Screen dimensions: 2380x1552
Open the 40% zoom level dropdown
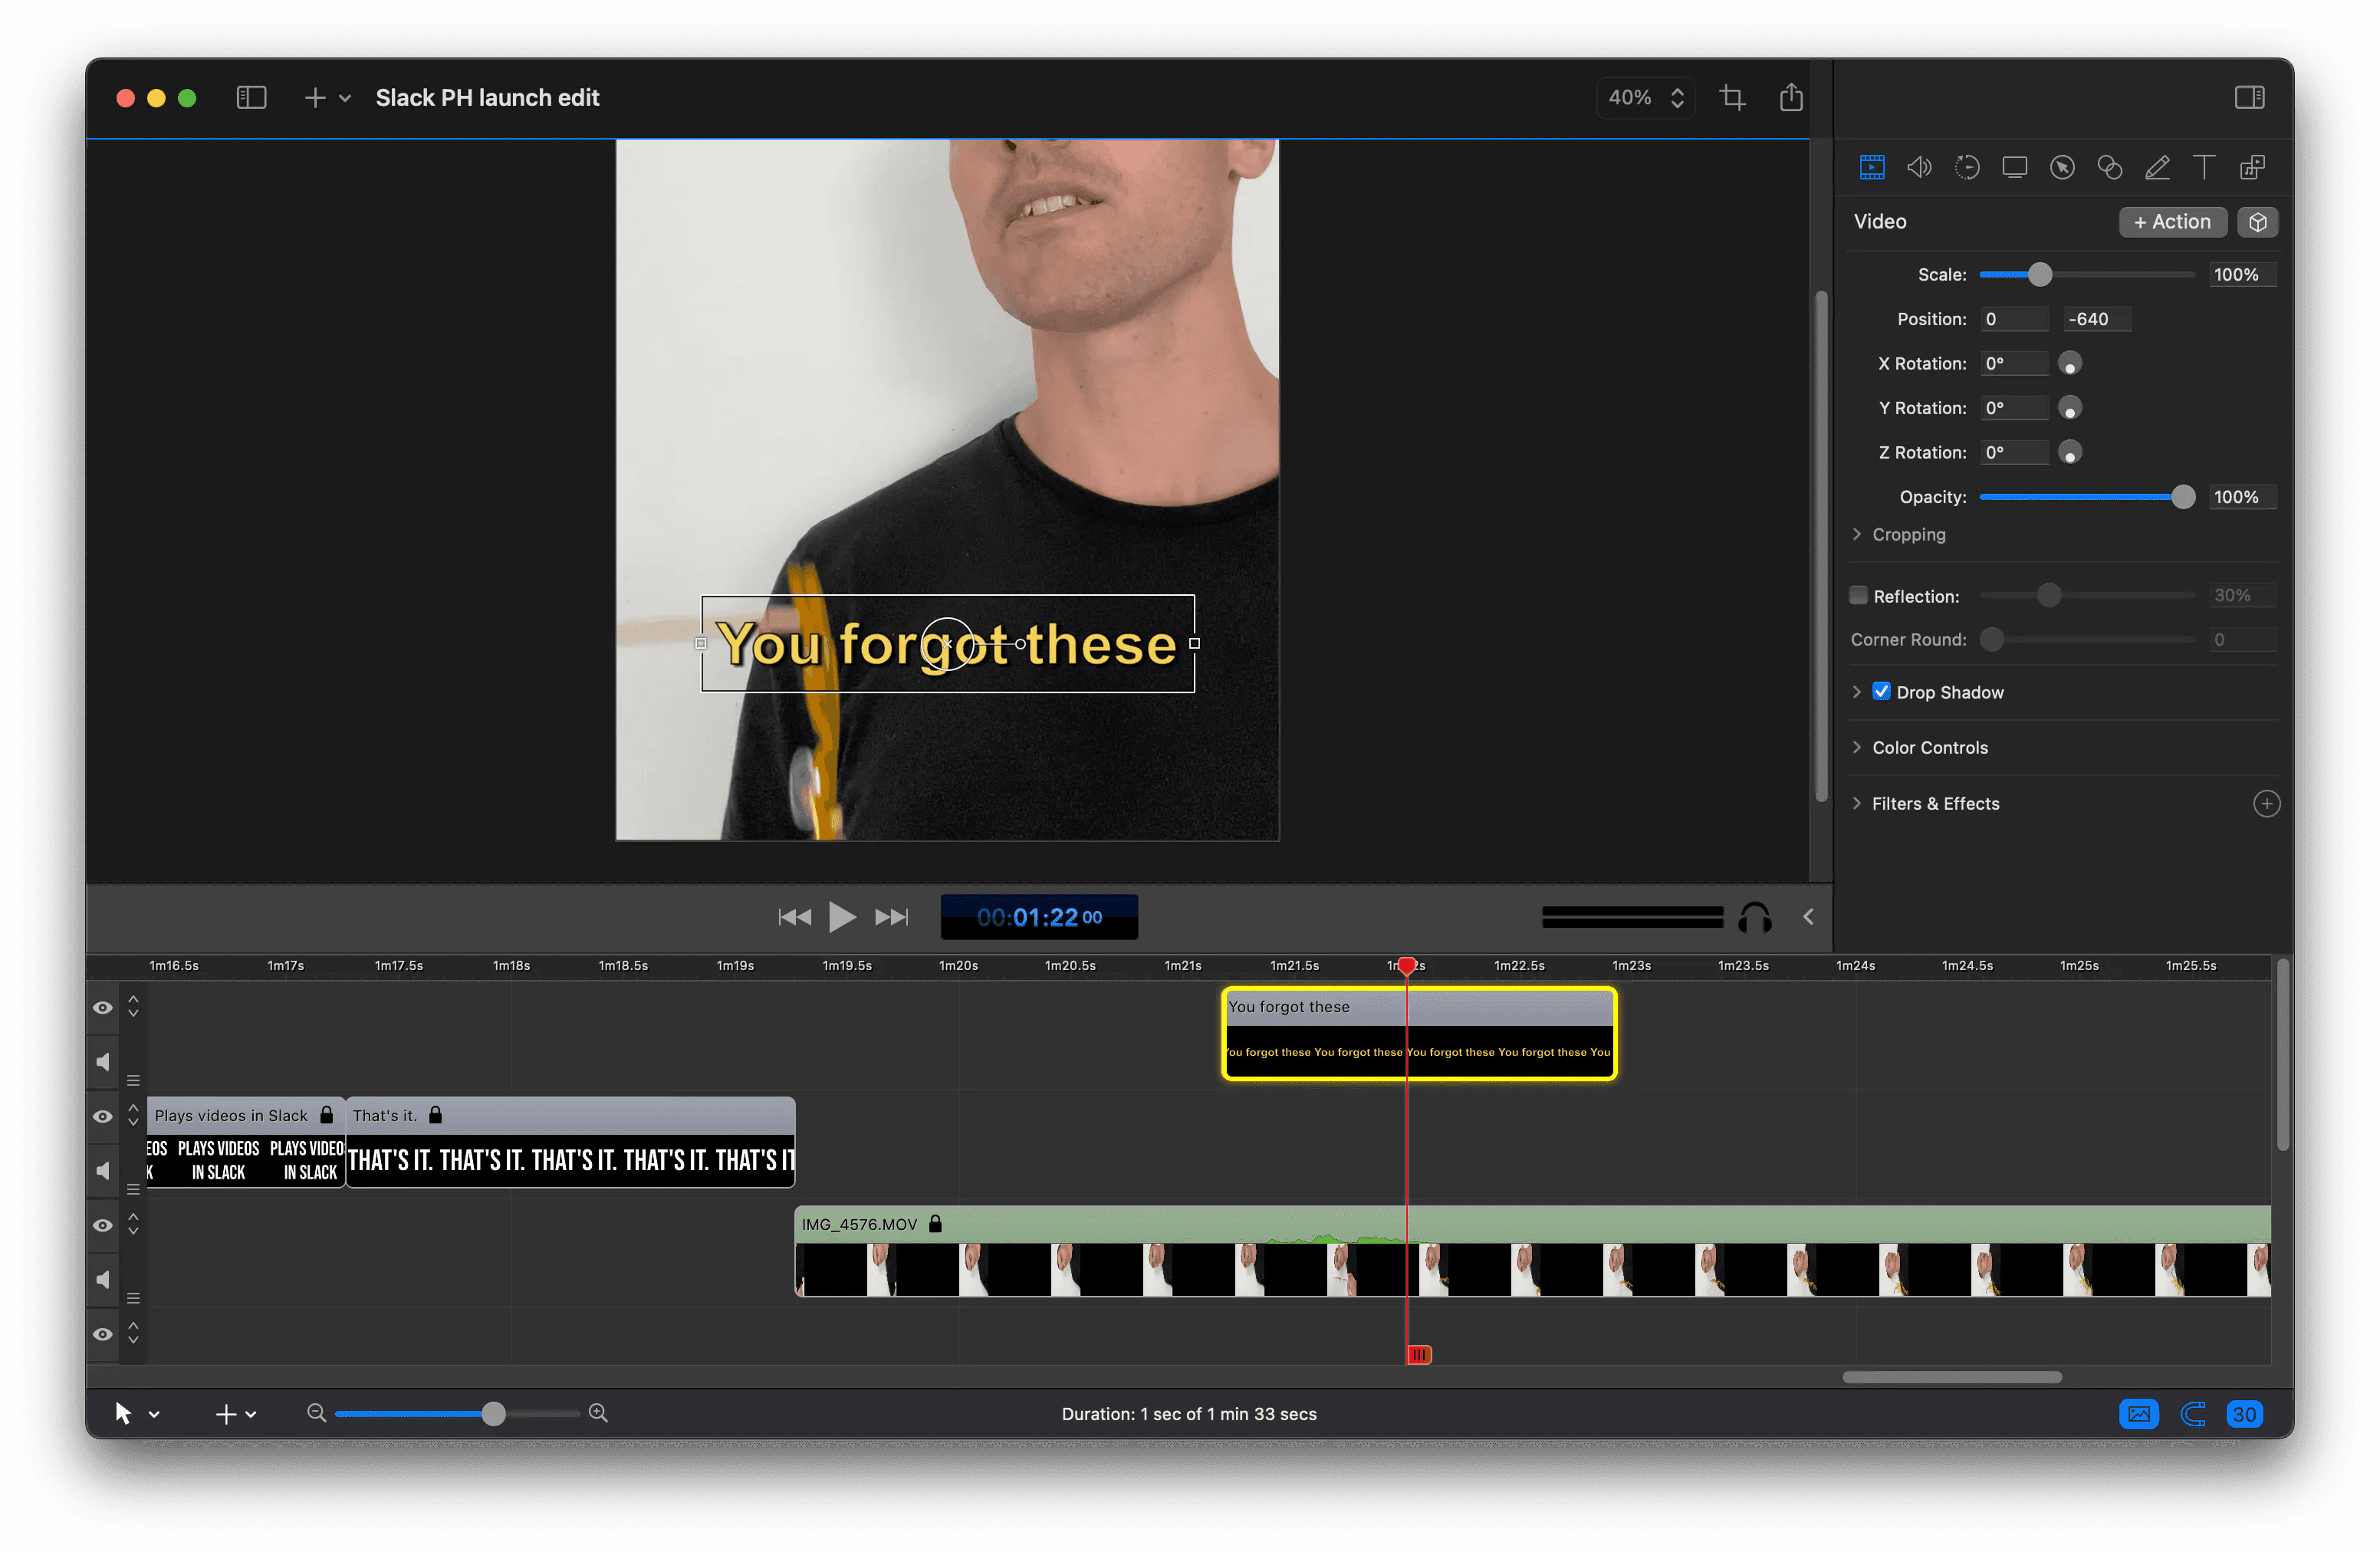coord(1645,97)
